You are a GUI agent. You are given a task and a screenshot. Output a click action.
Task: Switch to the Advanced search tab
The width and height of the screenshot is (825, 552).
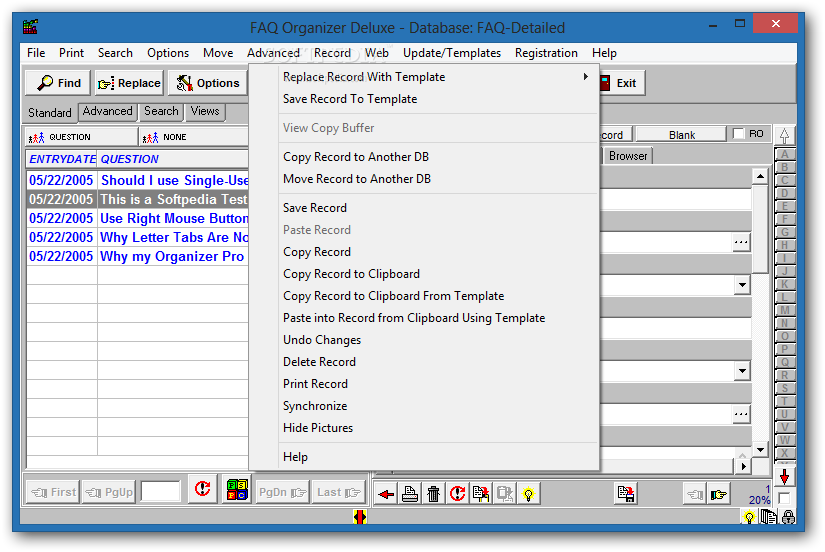tap(107, 112)
